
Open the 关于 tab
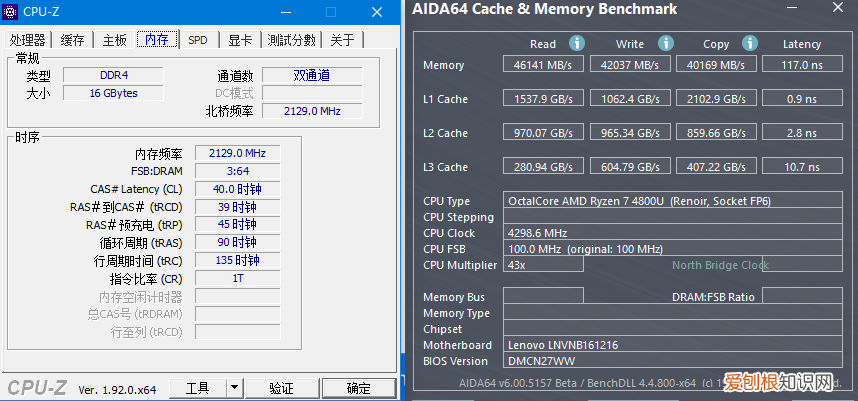click(x=342, y=40)
